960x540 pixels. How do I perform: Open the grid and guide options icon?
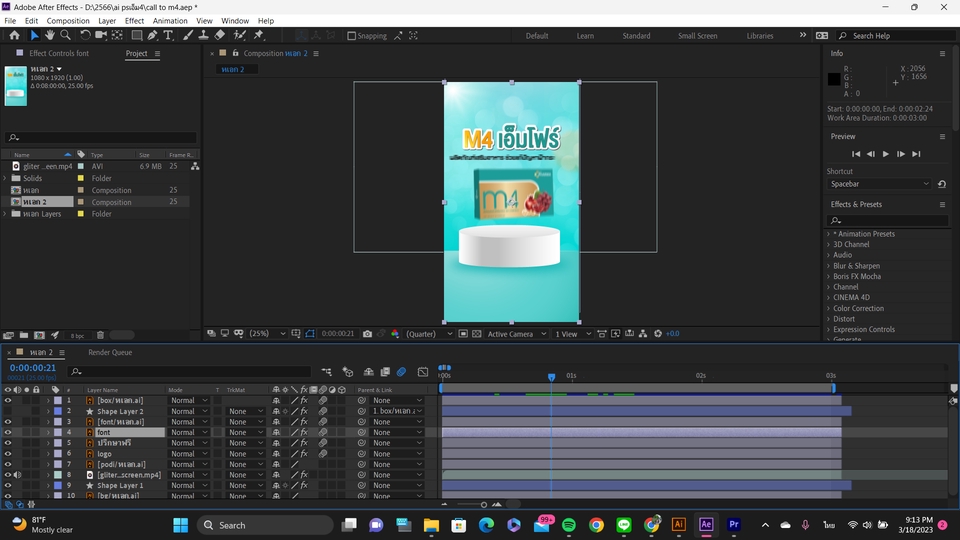pyautogui.click(x=296, y=334)
